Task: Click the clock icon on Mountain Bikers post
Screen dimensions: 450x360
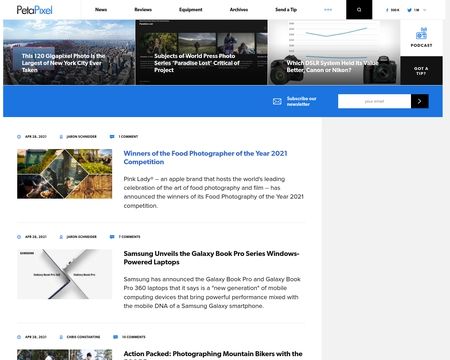Action: pyautogui.click(x=19, y=337)
